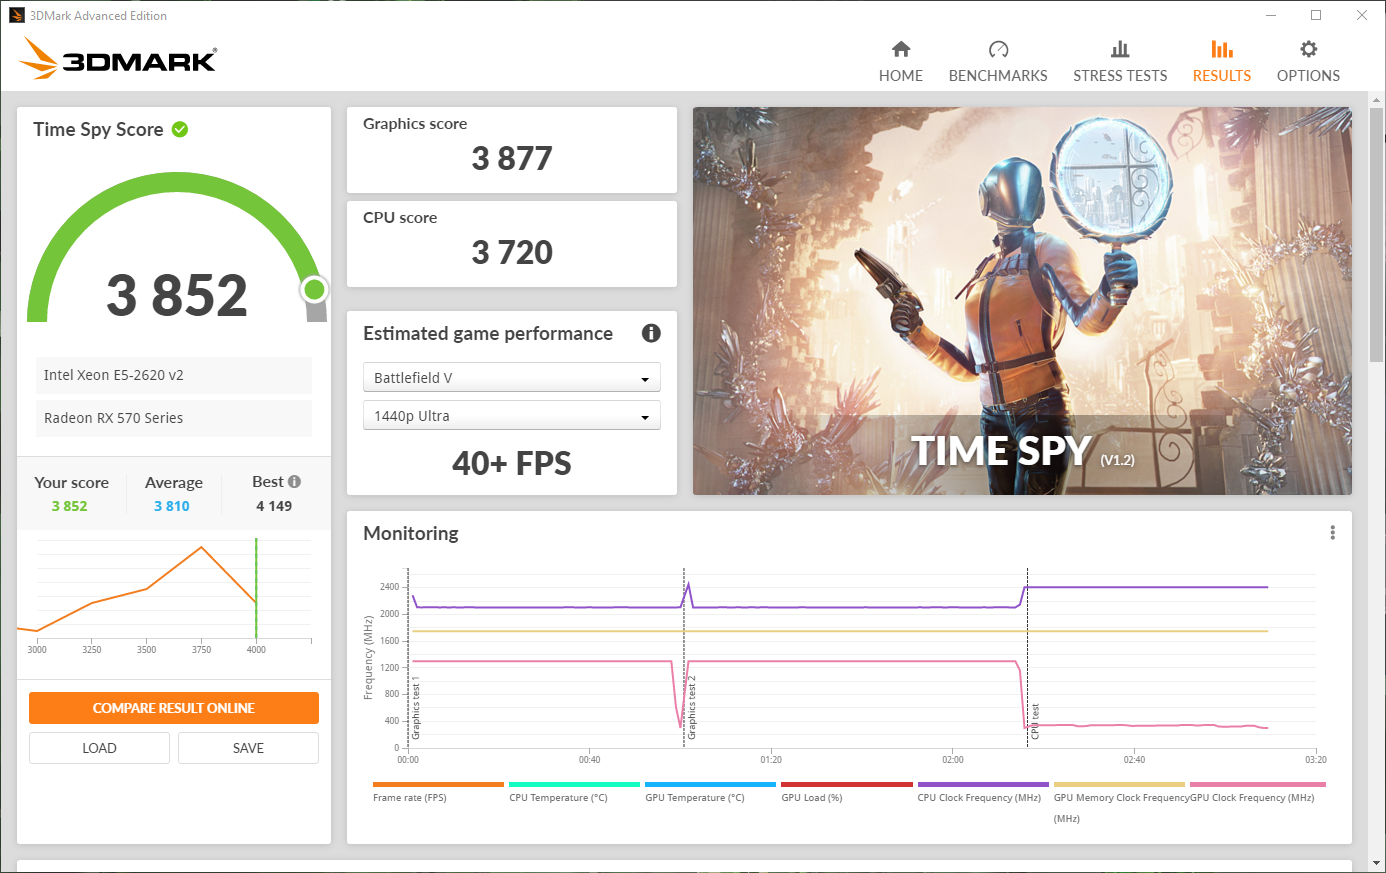
Task: Open the Monitoring panel three-dot menu
Action: tap(1332, 533)
